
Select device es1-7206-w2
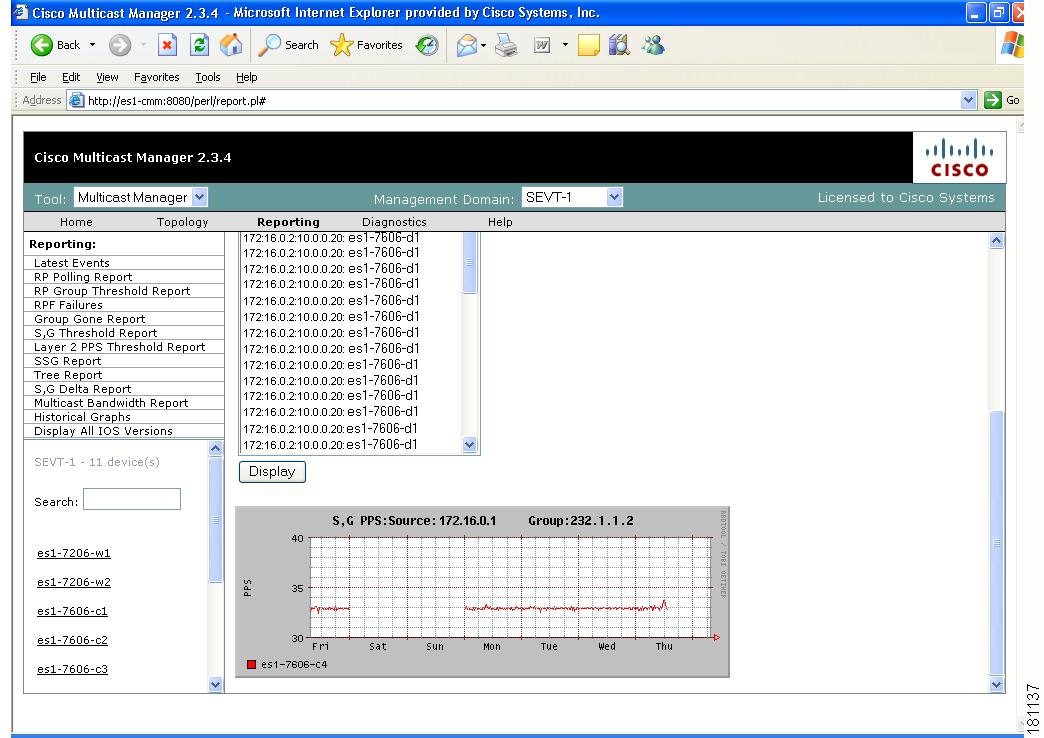74,582
